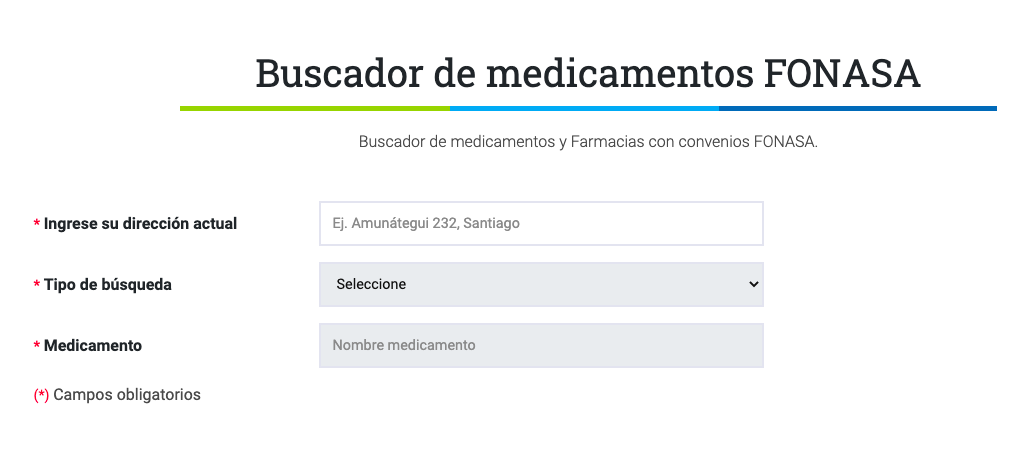This screenshot has width=1036, height=450.
Task: Click the green segment of the header bar
Action: point(315,108)
